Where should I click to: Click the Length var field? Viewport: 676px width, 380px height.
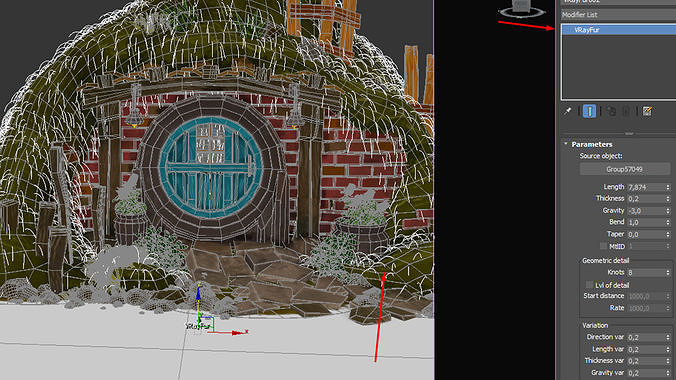[646, 349]
